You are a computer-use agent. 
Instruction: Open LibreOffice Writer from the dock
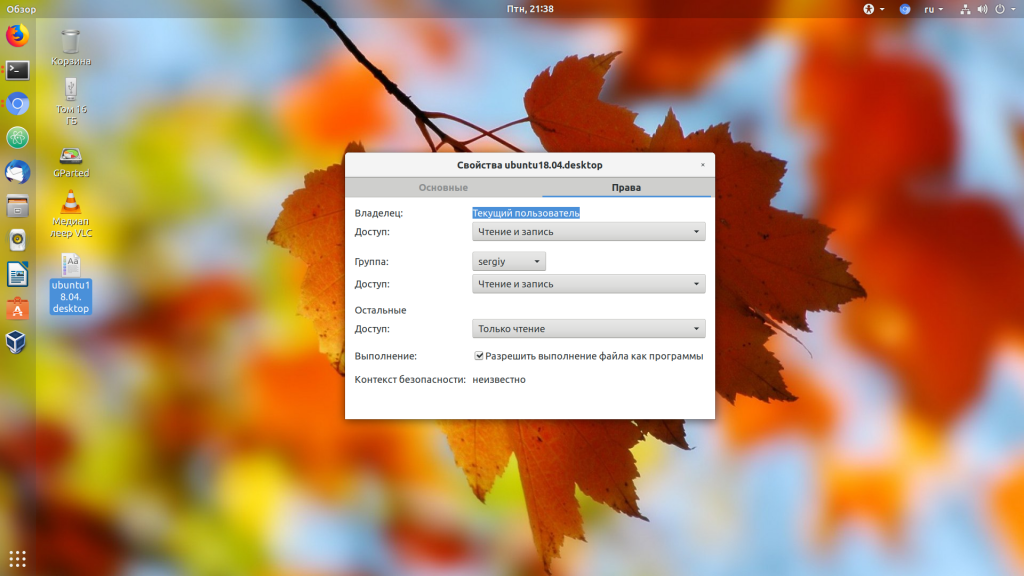click(17, 274)
